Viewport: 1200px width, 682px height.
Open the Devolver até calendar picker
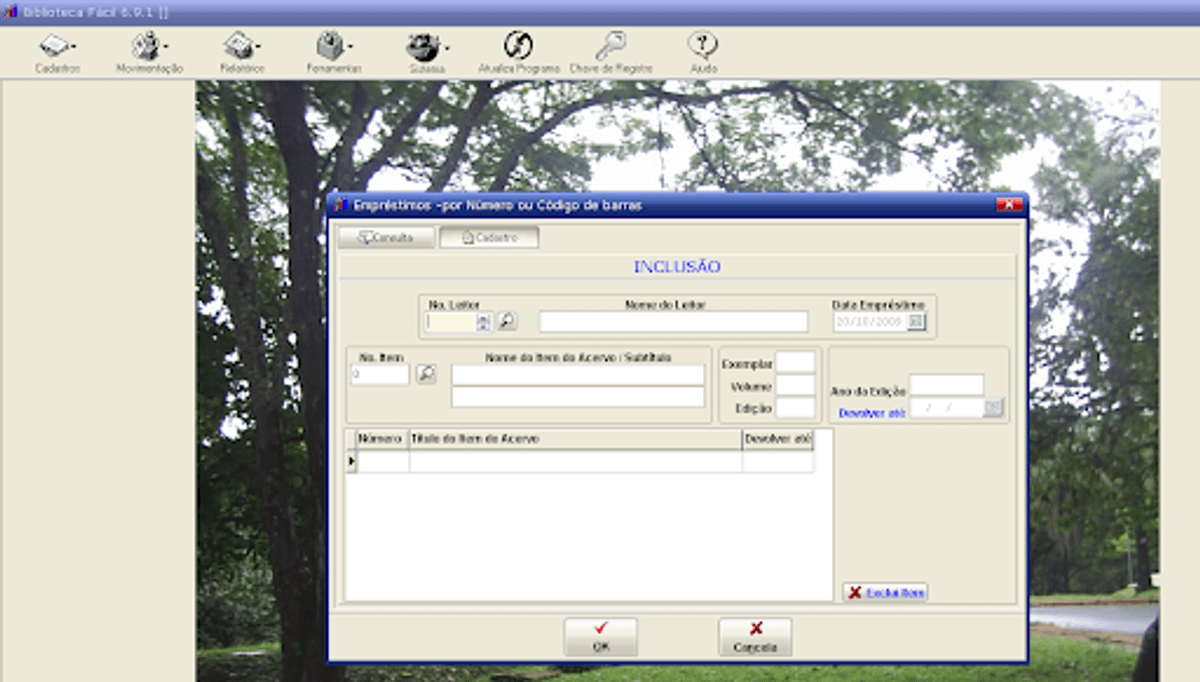[x=993, y=408]
